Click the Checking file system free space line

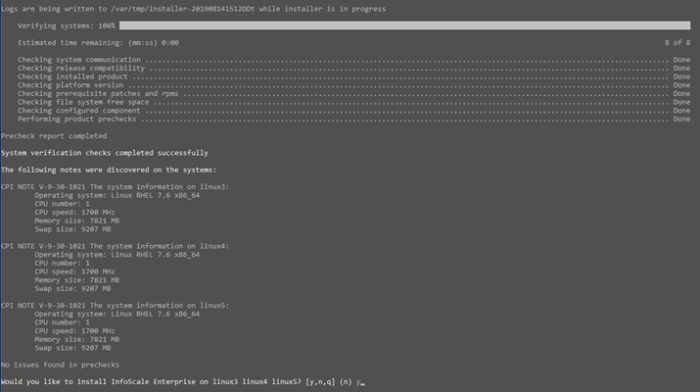click(354, 102)
